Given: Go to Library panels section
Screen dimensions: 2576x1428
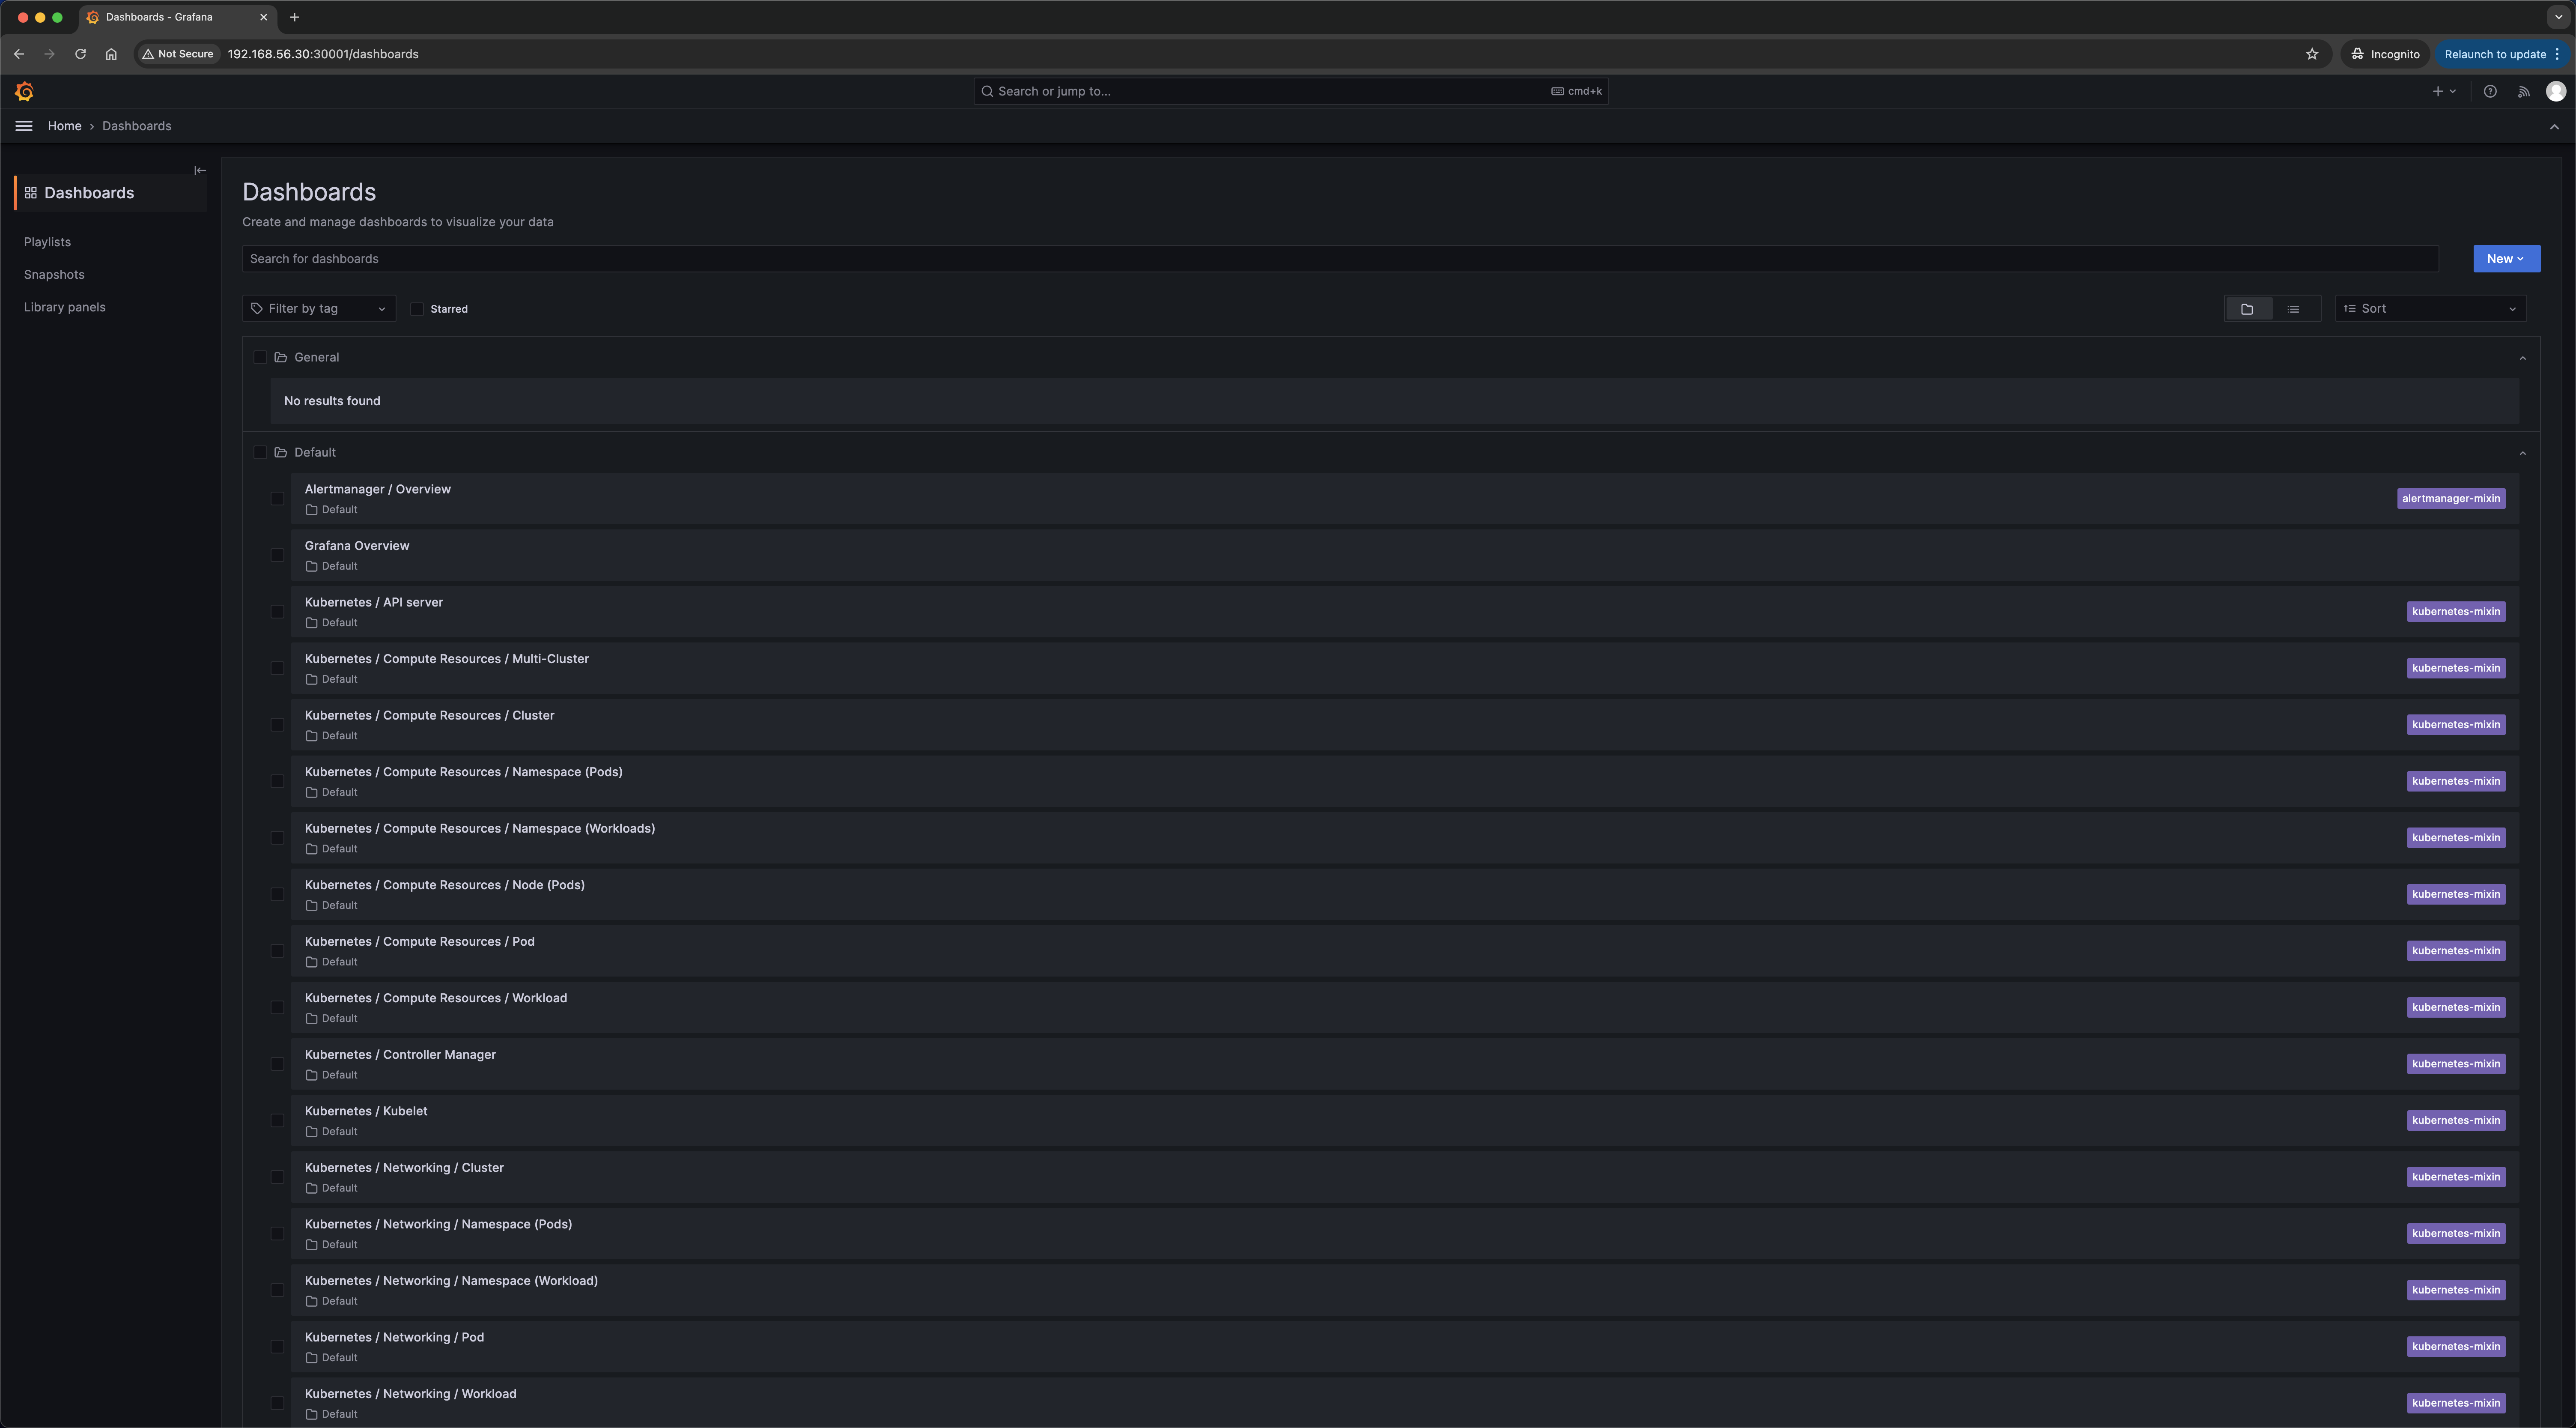Looking at the screenshot, I should point(64,307).
